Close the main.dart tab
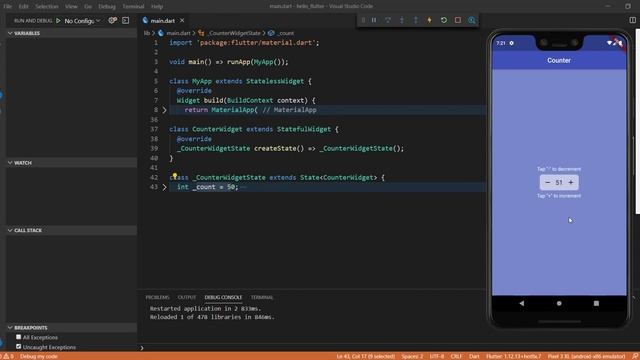The width and height of the screenshot is (640, 360). point(182,20)
